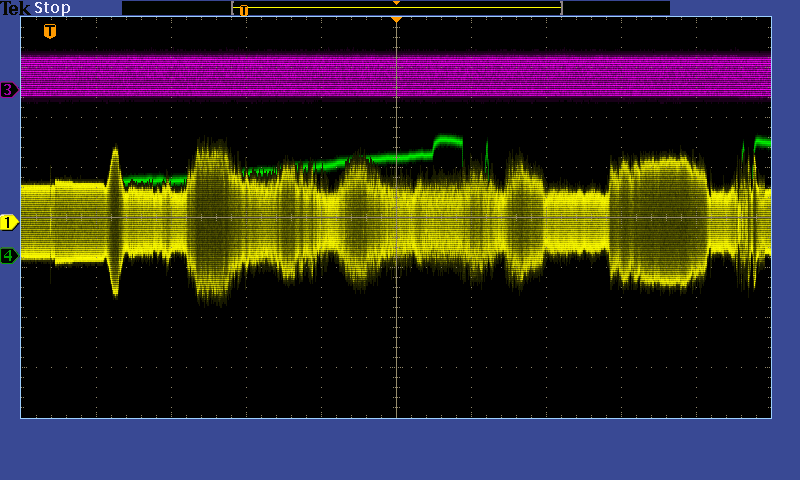Click the thin green spike right of center
Image resolution: width=800 pixels, height=480 pixels.
[487, 155]
